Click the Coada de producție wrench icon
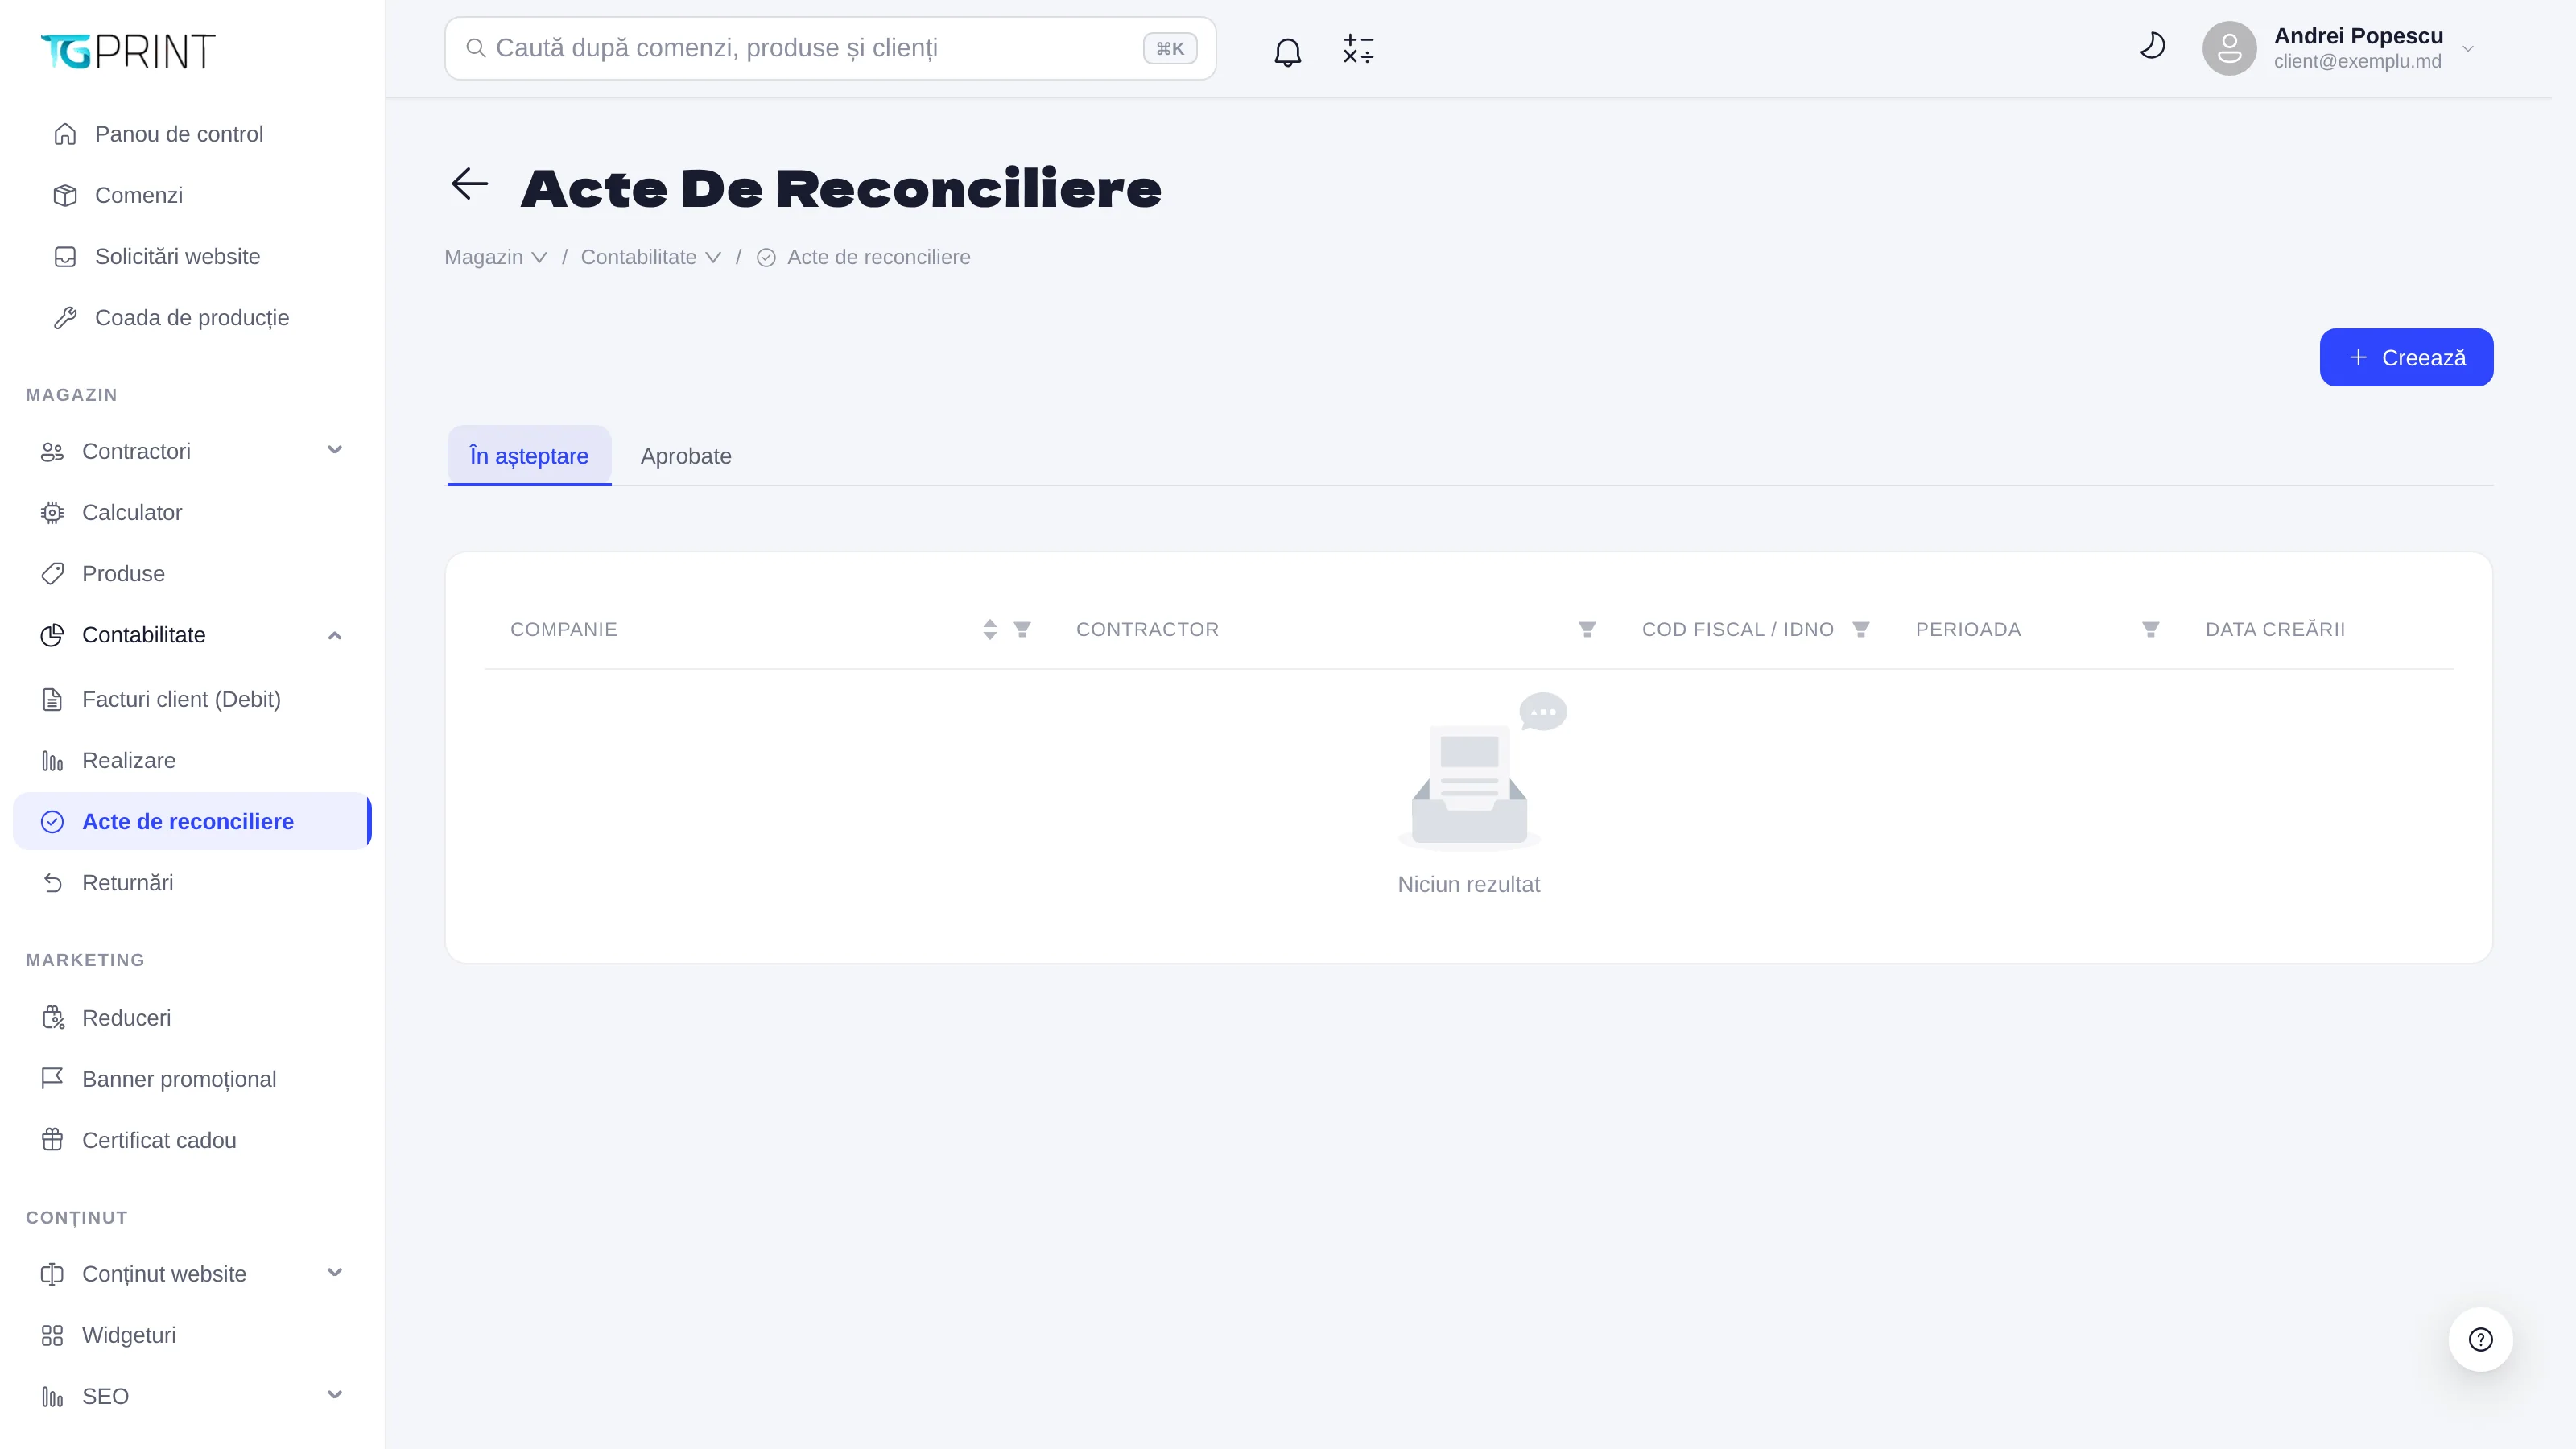2576x1449 pixels. [65, 318]
